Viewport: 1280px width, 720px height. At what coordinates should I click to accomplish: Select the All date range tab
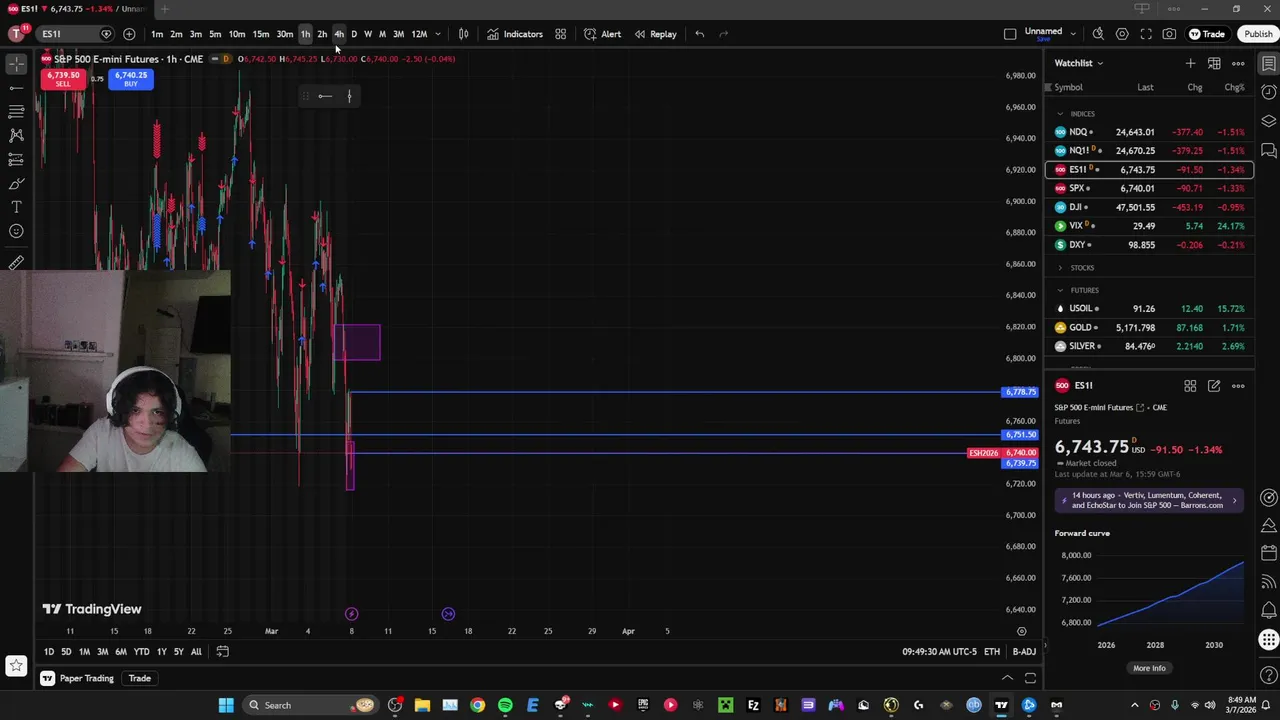pyautogui.click(x=196, y=652)
